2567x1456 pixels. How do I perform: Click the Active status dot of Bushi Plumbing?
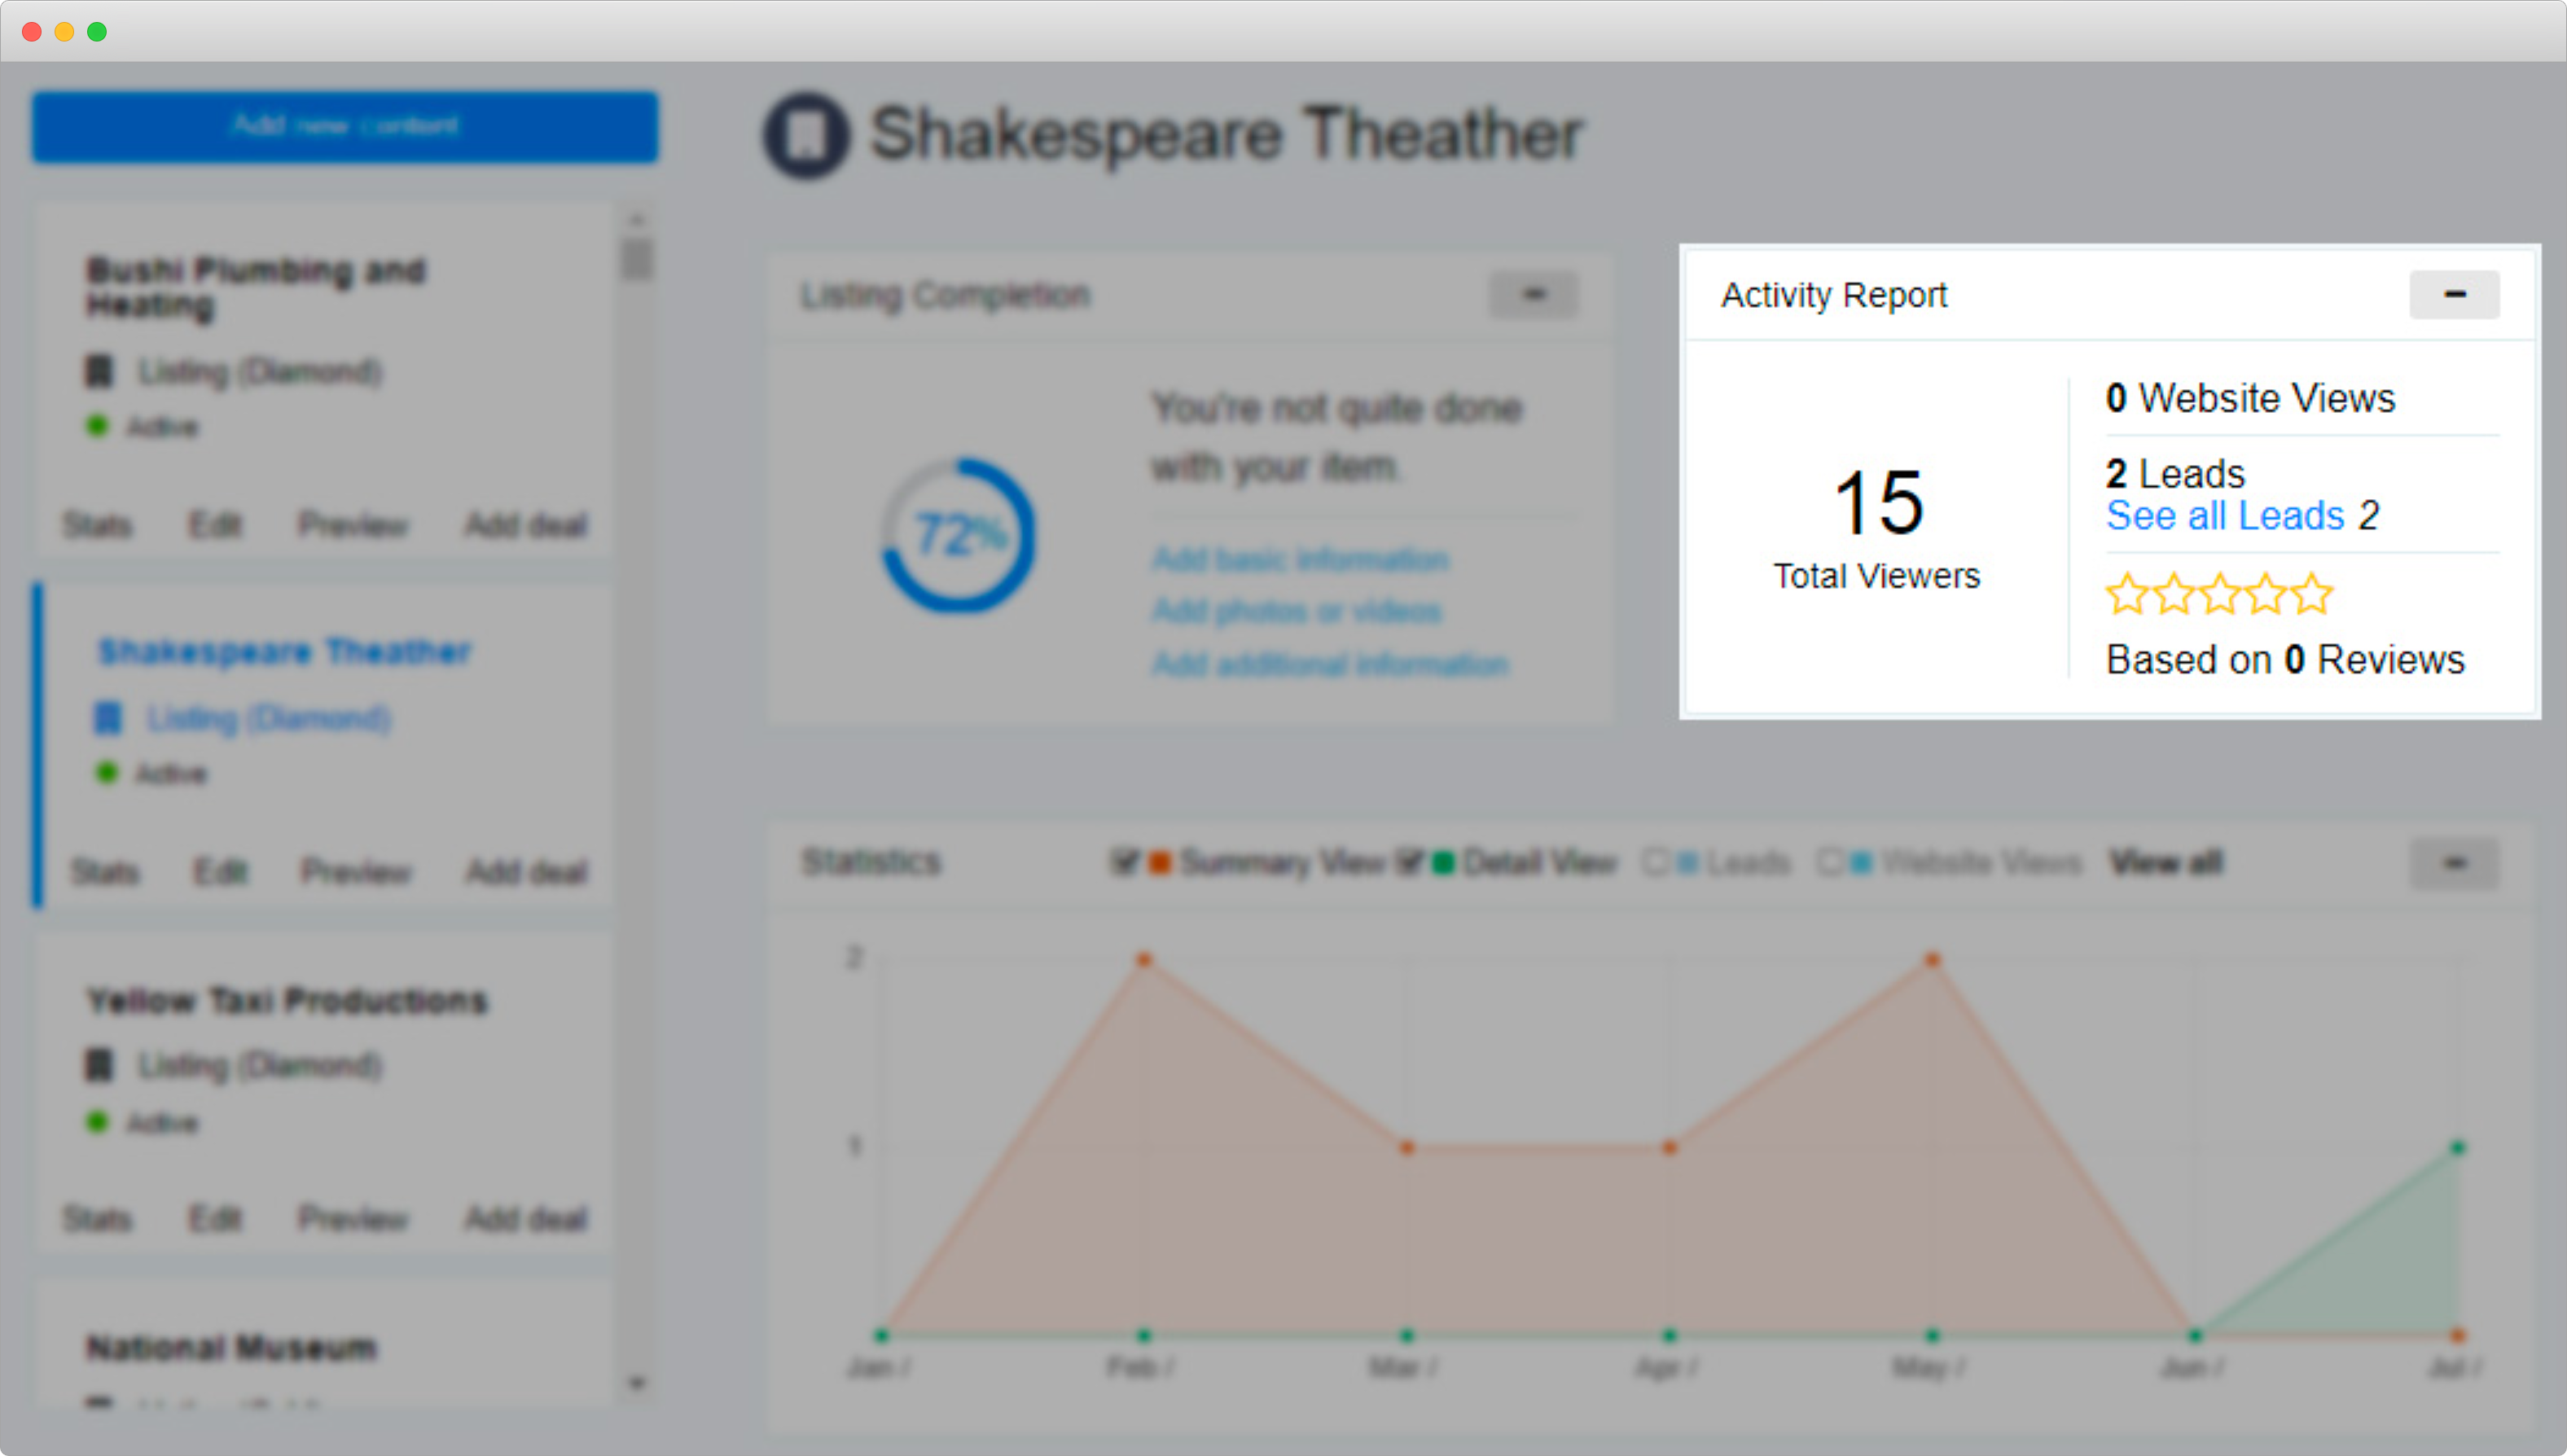tap(97, 426)
